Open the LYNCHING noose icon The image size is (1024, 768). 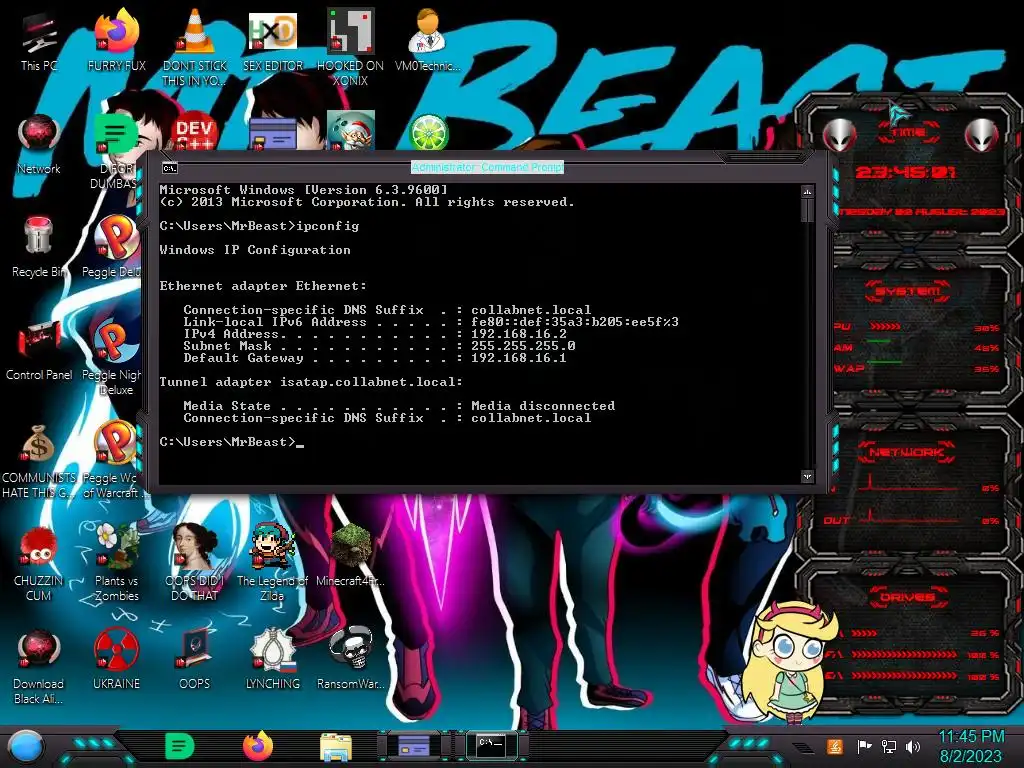[x=272, y=660]
